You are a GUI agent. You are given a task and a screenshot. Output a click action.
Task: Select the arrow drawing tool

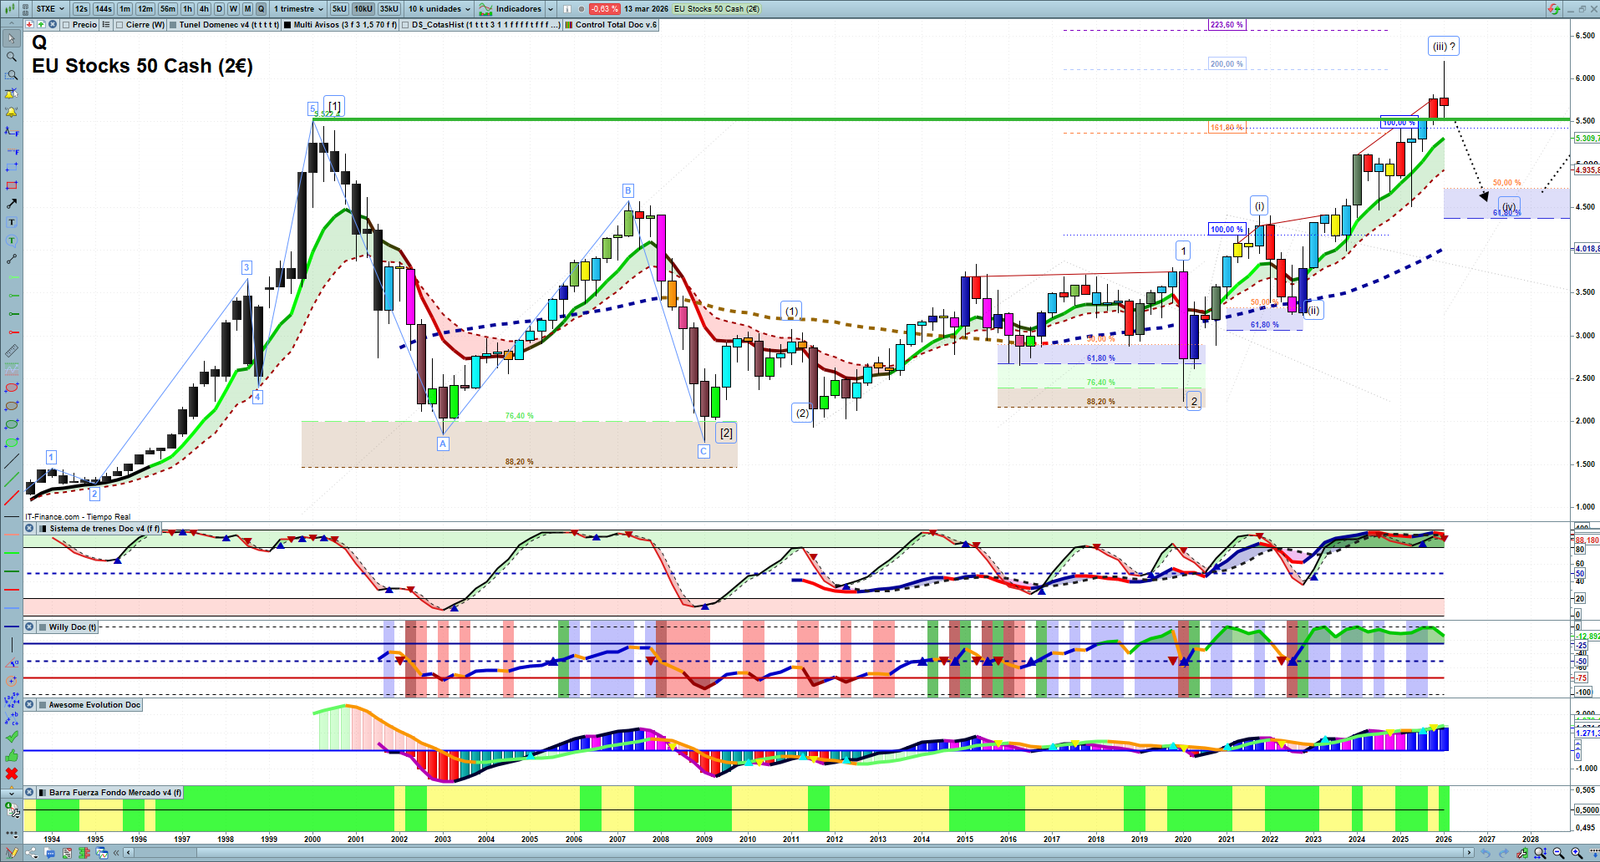pos(12,204)
